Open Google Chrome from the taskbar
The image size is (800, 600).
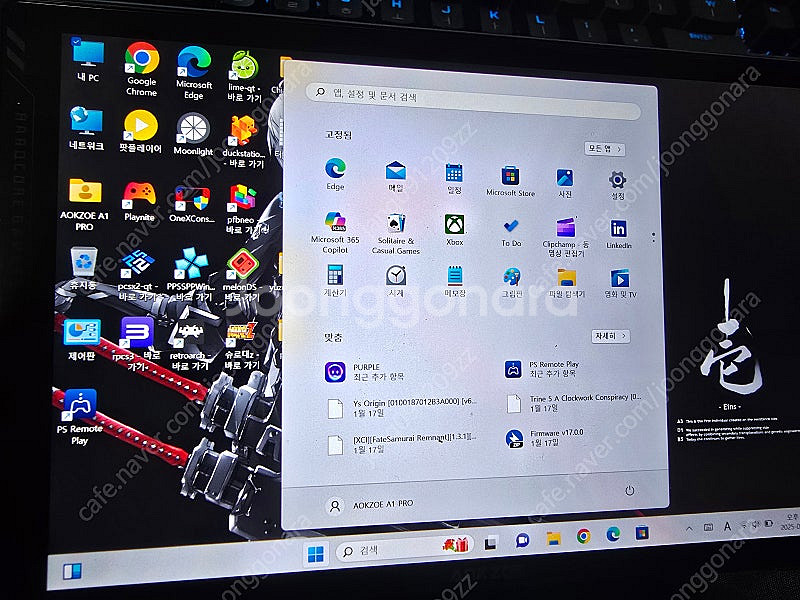(x=583, y=536)
